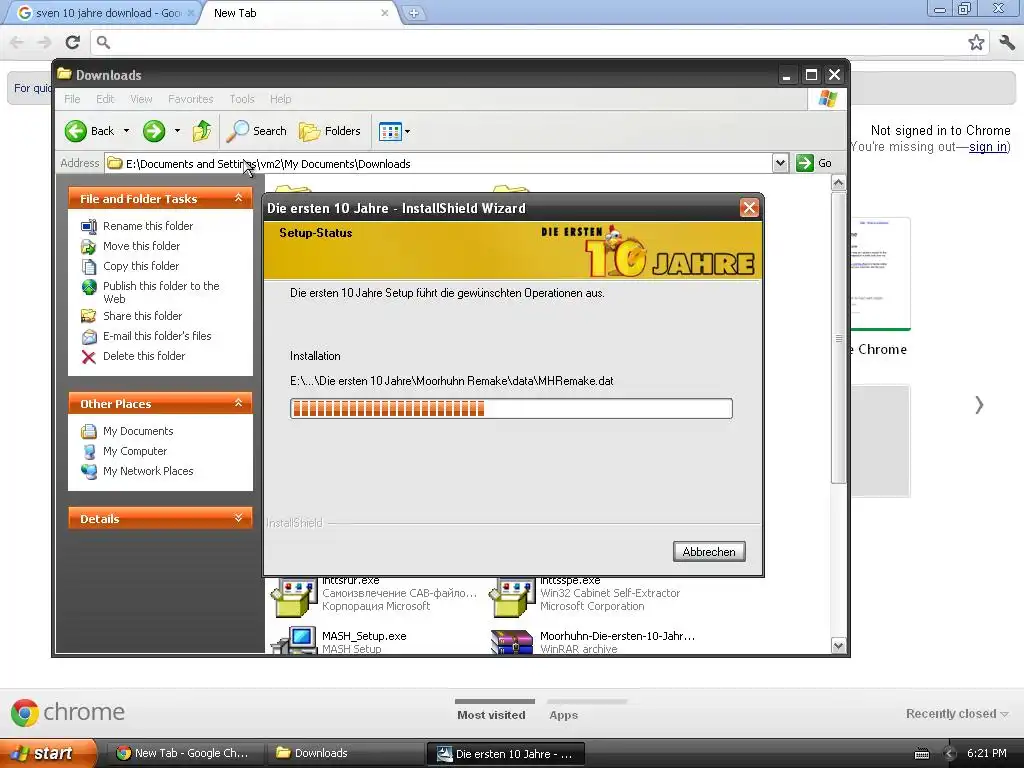Select the Корпорация Microsoft cabinet file icon
This screenshot has height=768, width=1024.
click(293, 598)
